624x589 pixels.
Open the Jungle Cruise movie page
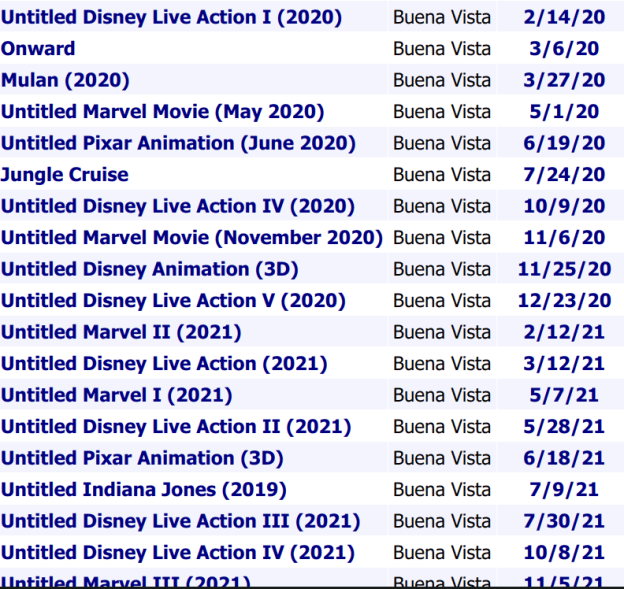(x=65, y=175)
